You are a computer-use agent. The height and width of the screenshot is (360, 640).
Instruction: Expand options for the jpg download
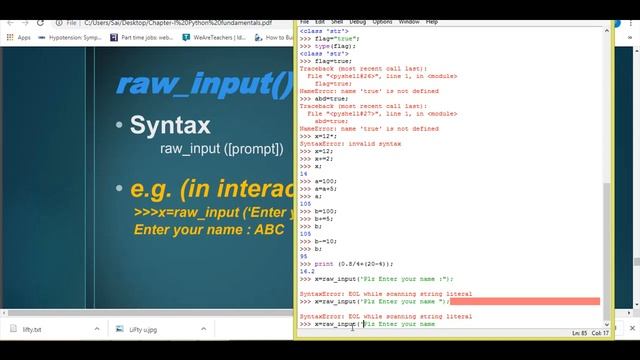coord(204,329)
